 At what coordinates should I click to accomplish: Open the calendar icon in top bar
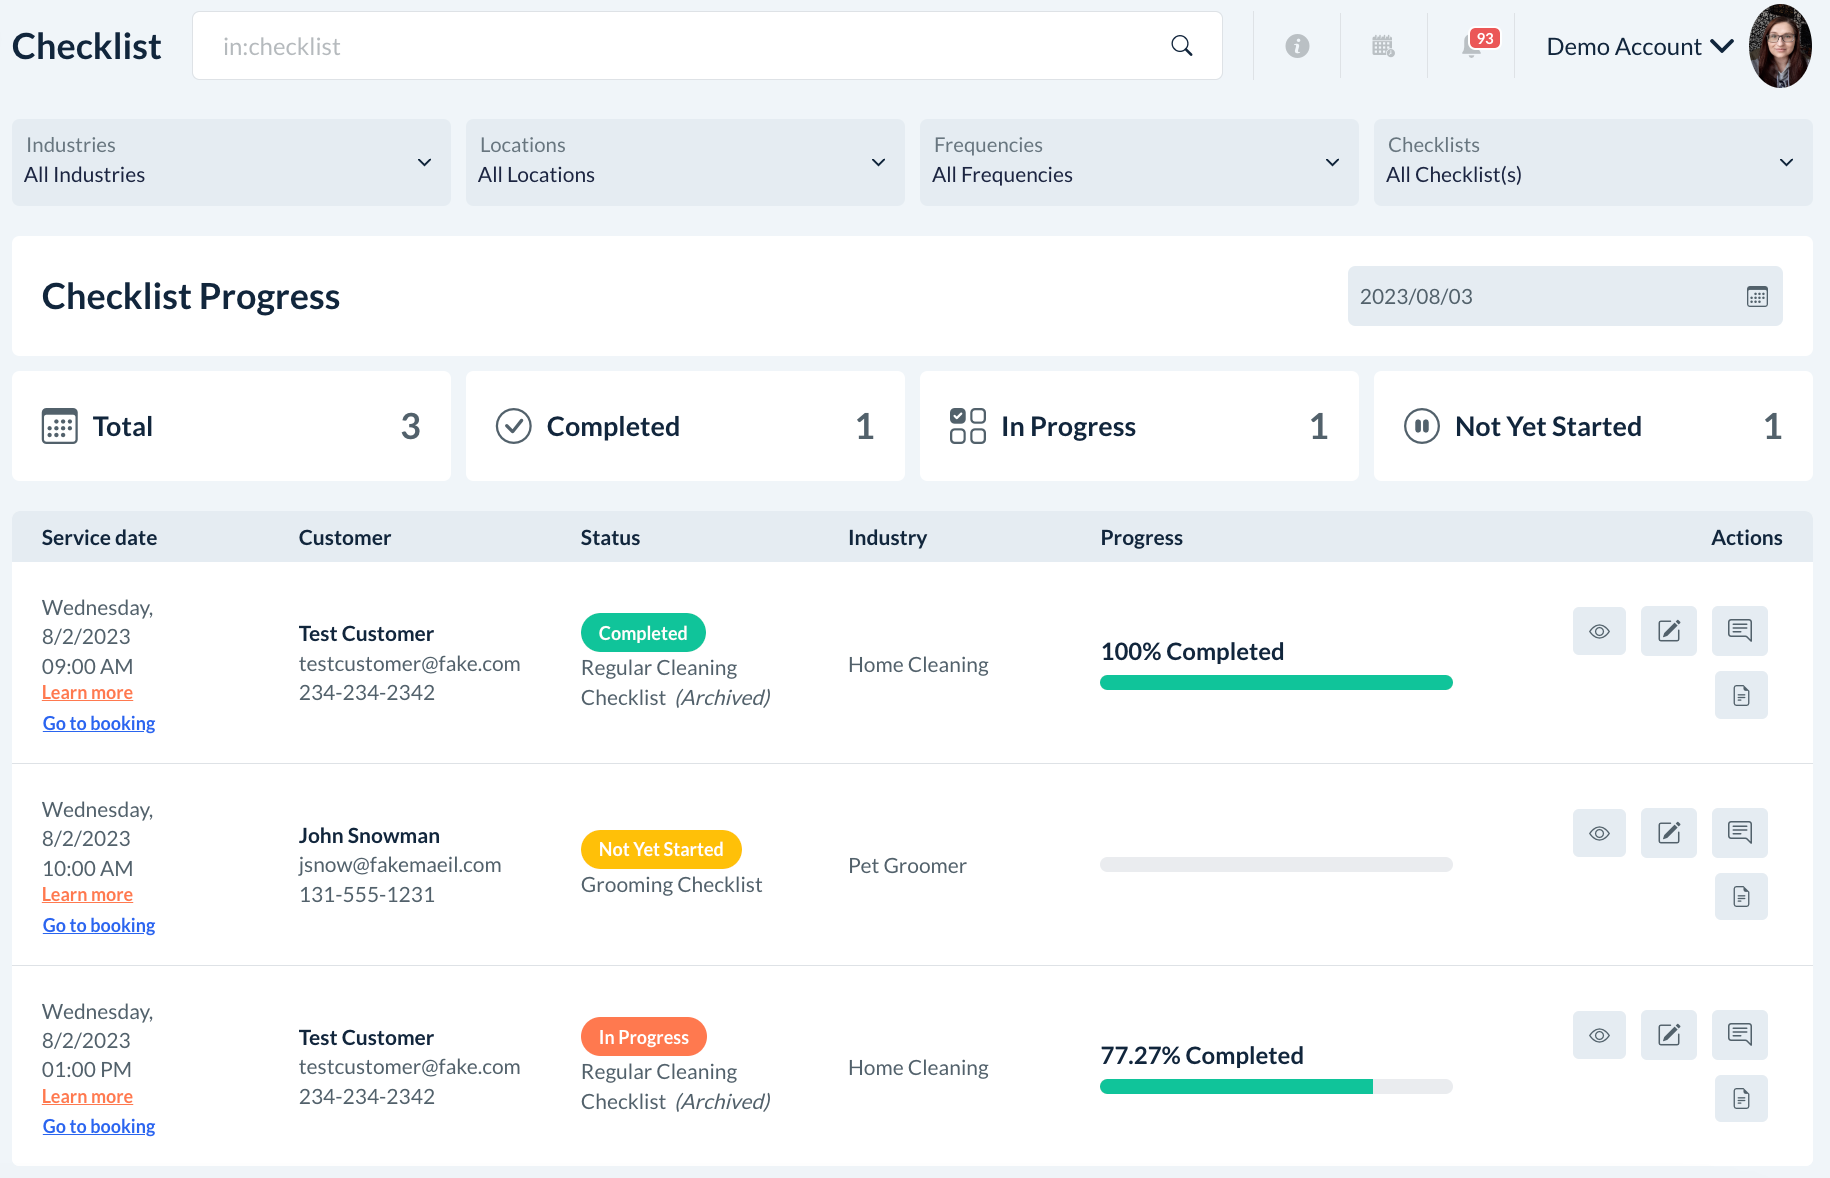click(x=1383, y=46)
